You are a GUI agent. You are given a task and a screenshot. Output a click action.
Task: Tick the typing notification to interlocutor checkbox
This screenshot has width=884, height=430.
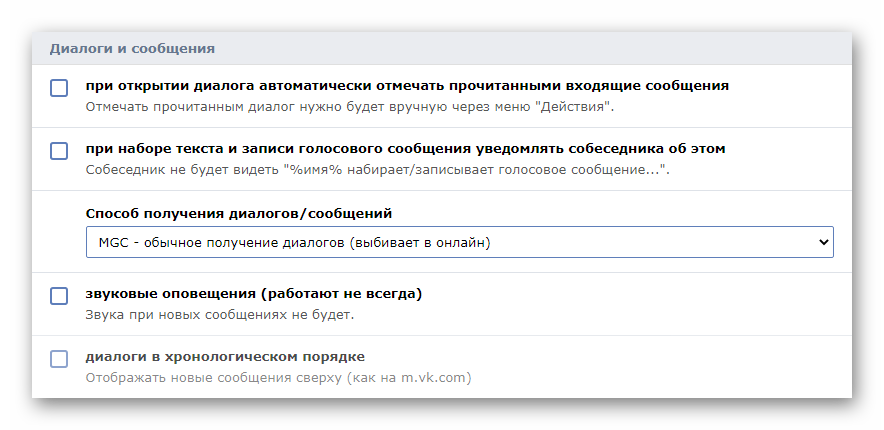(59, 151)
